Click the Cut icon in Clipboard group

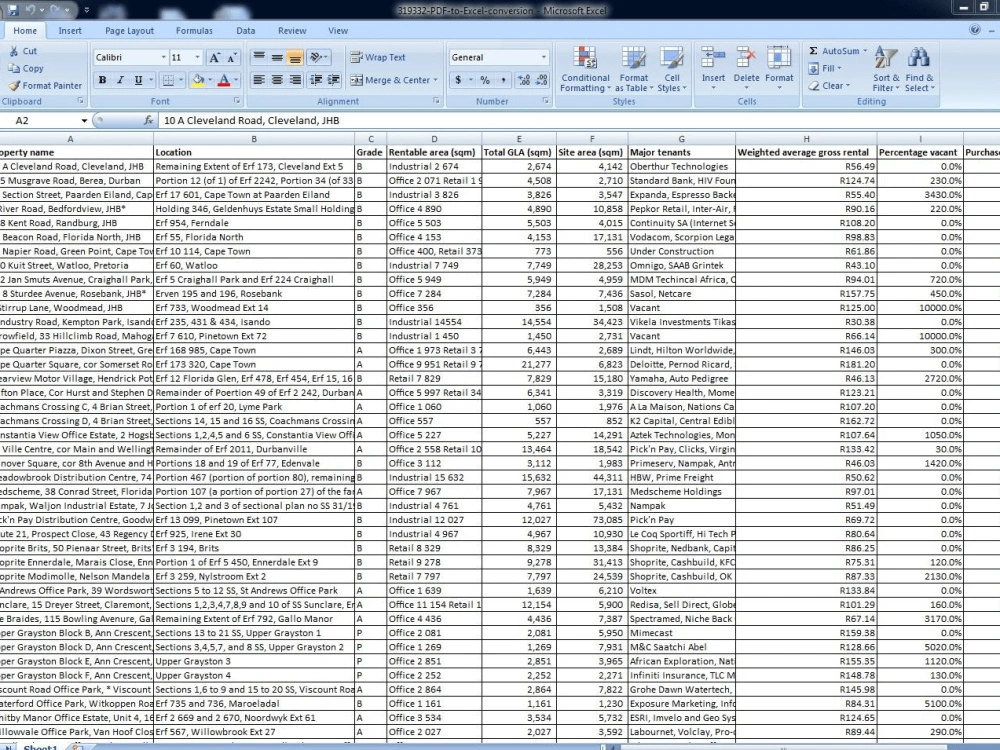click(x=14, y=51)
